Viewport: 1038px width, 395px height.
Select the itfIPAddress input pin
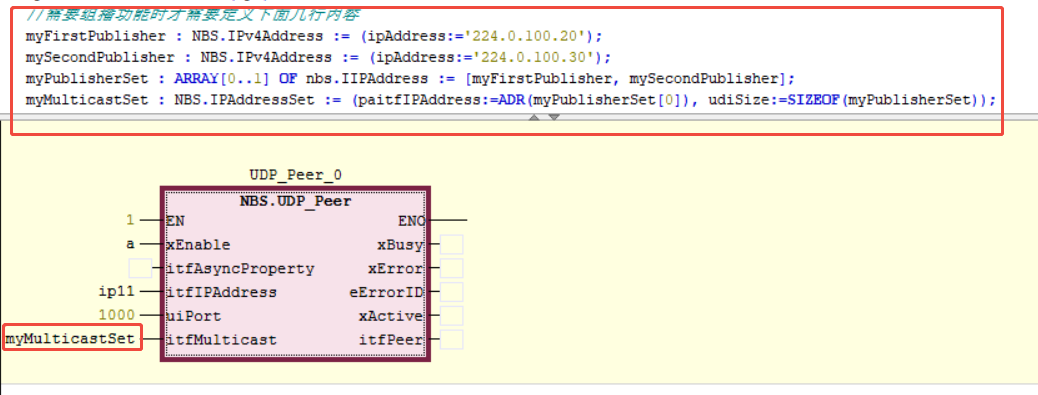[222, 292]
